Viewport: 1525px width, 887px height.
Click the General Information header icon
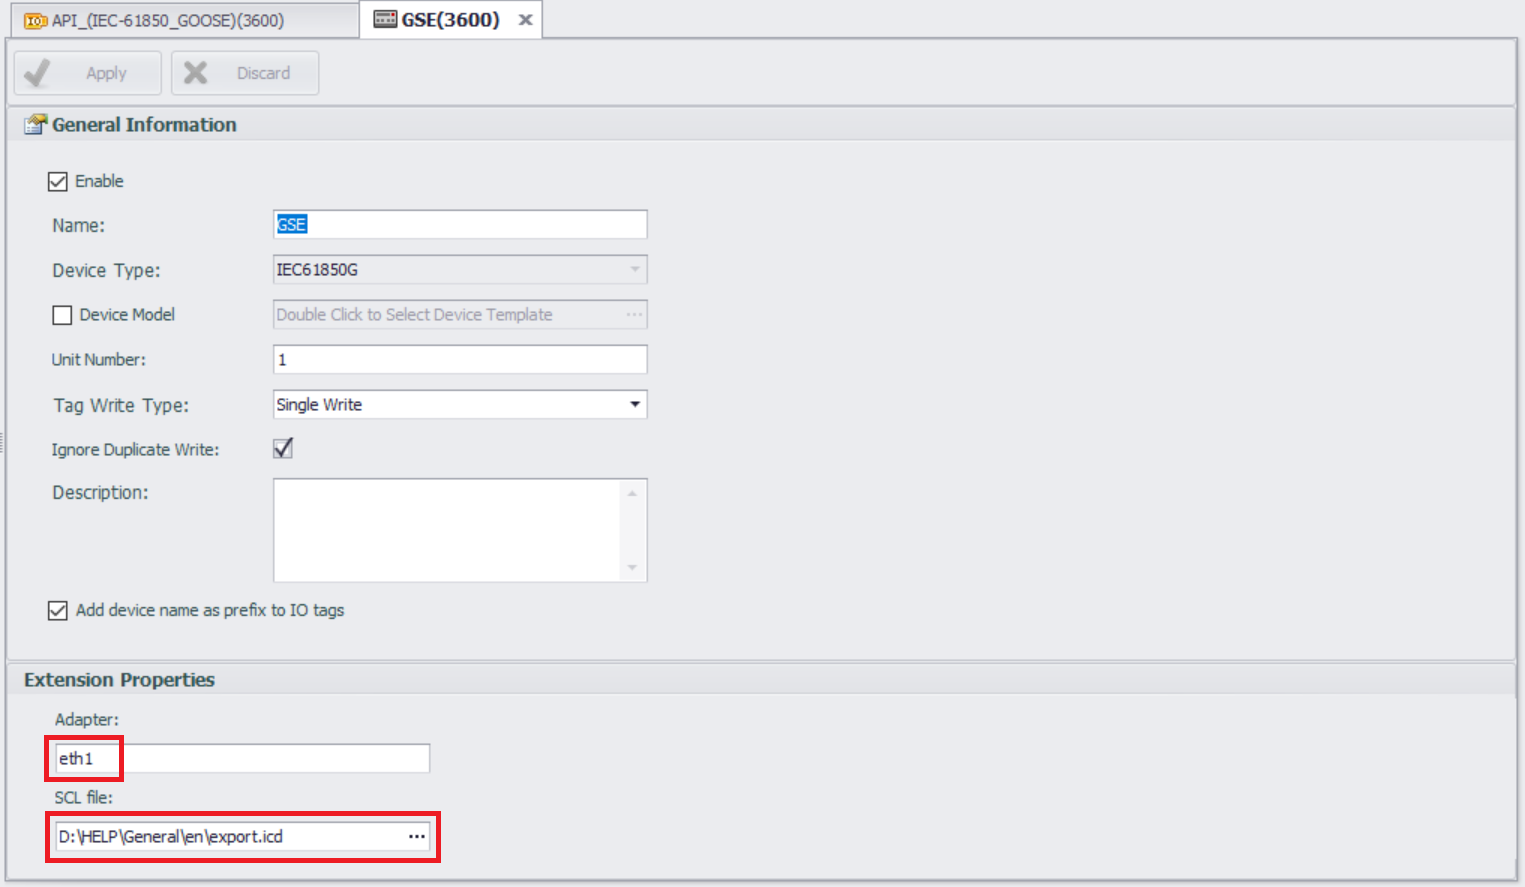36,124
